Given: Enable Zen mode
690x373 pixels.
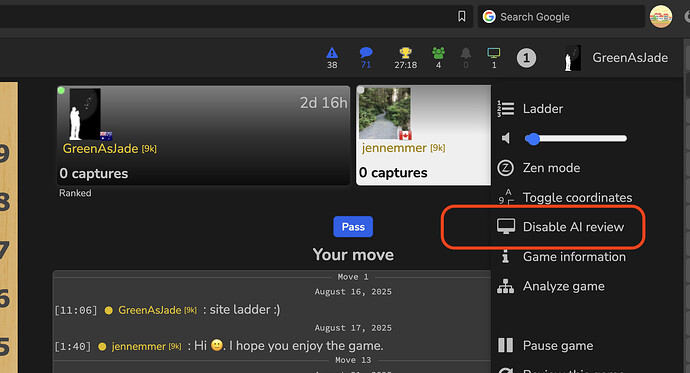Looking at the screenshot, I should 551,168.
